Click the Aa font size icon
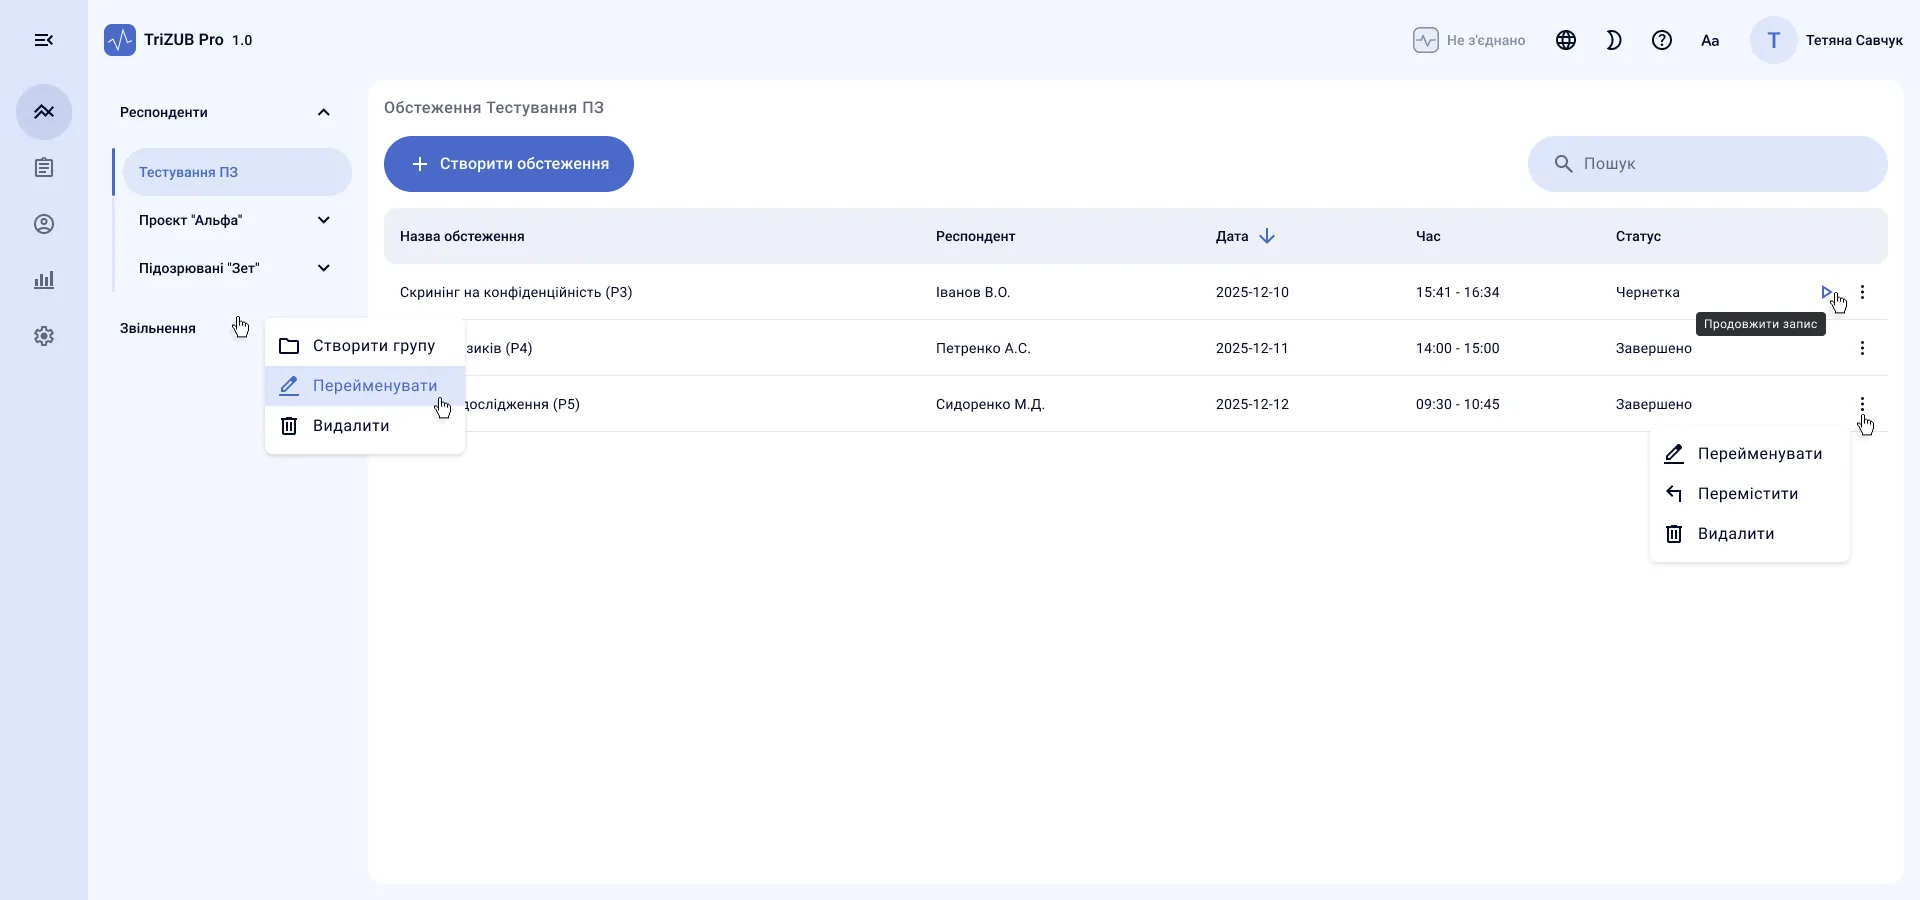The image size is (1920, 900). (x=1710, y=40)
